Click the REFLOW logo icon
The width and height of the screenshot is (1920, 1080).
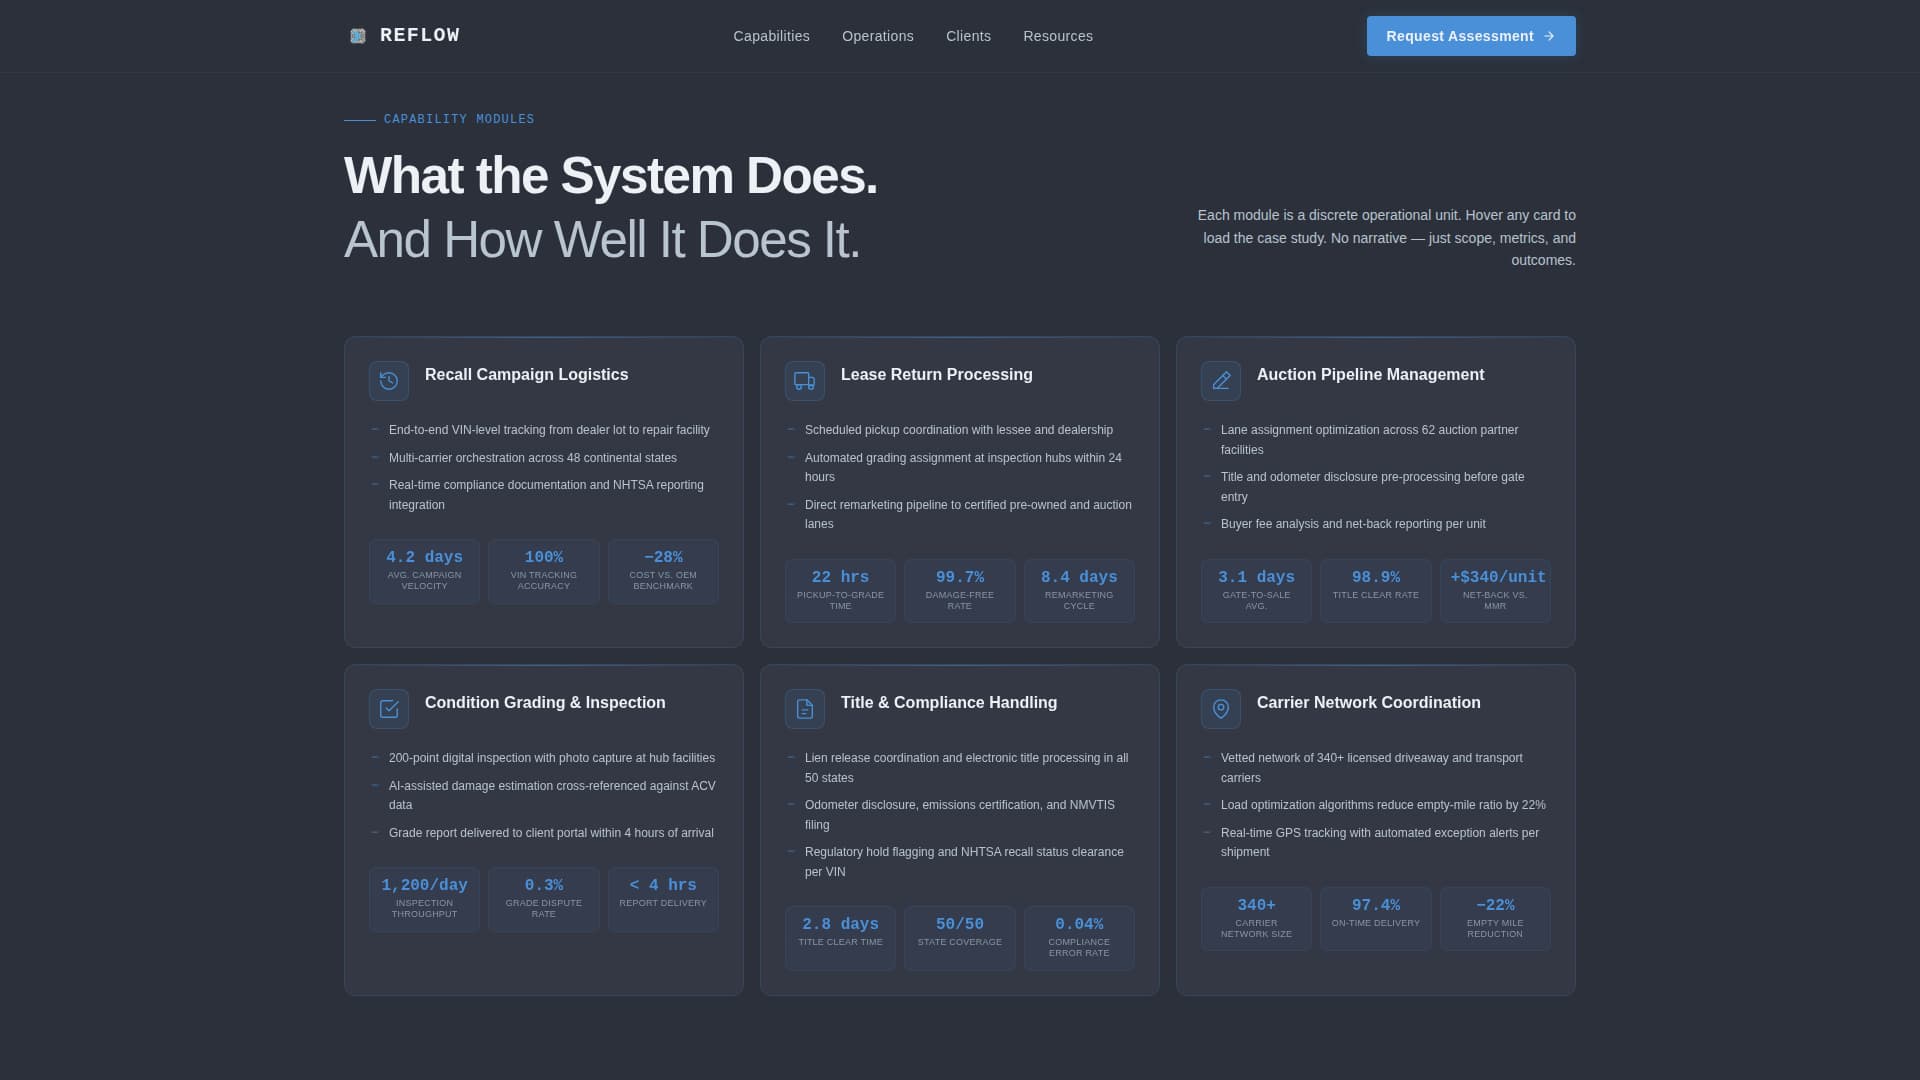[x=357, y=35]
